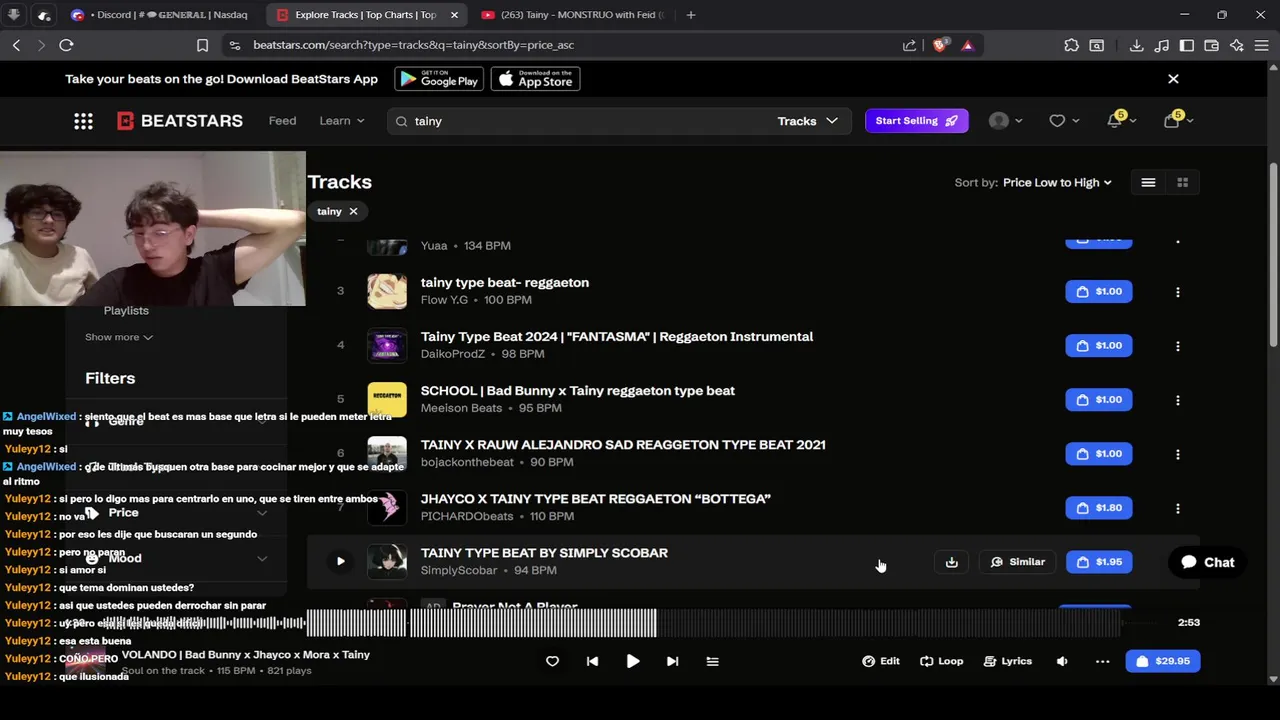Viewport: 1280px width, 720px height.
Task: Open the Feed page
Action: (282, 121)
